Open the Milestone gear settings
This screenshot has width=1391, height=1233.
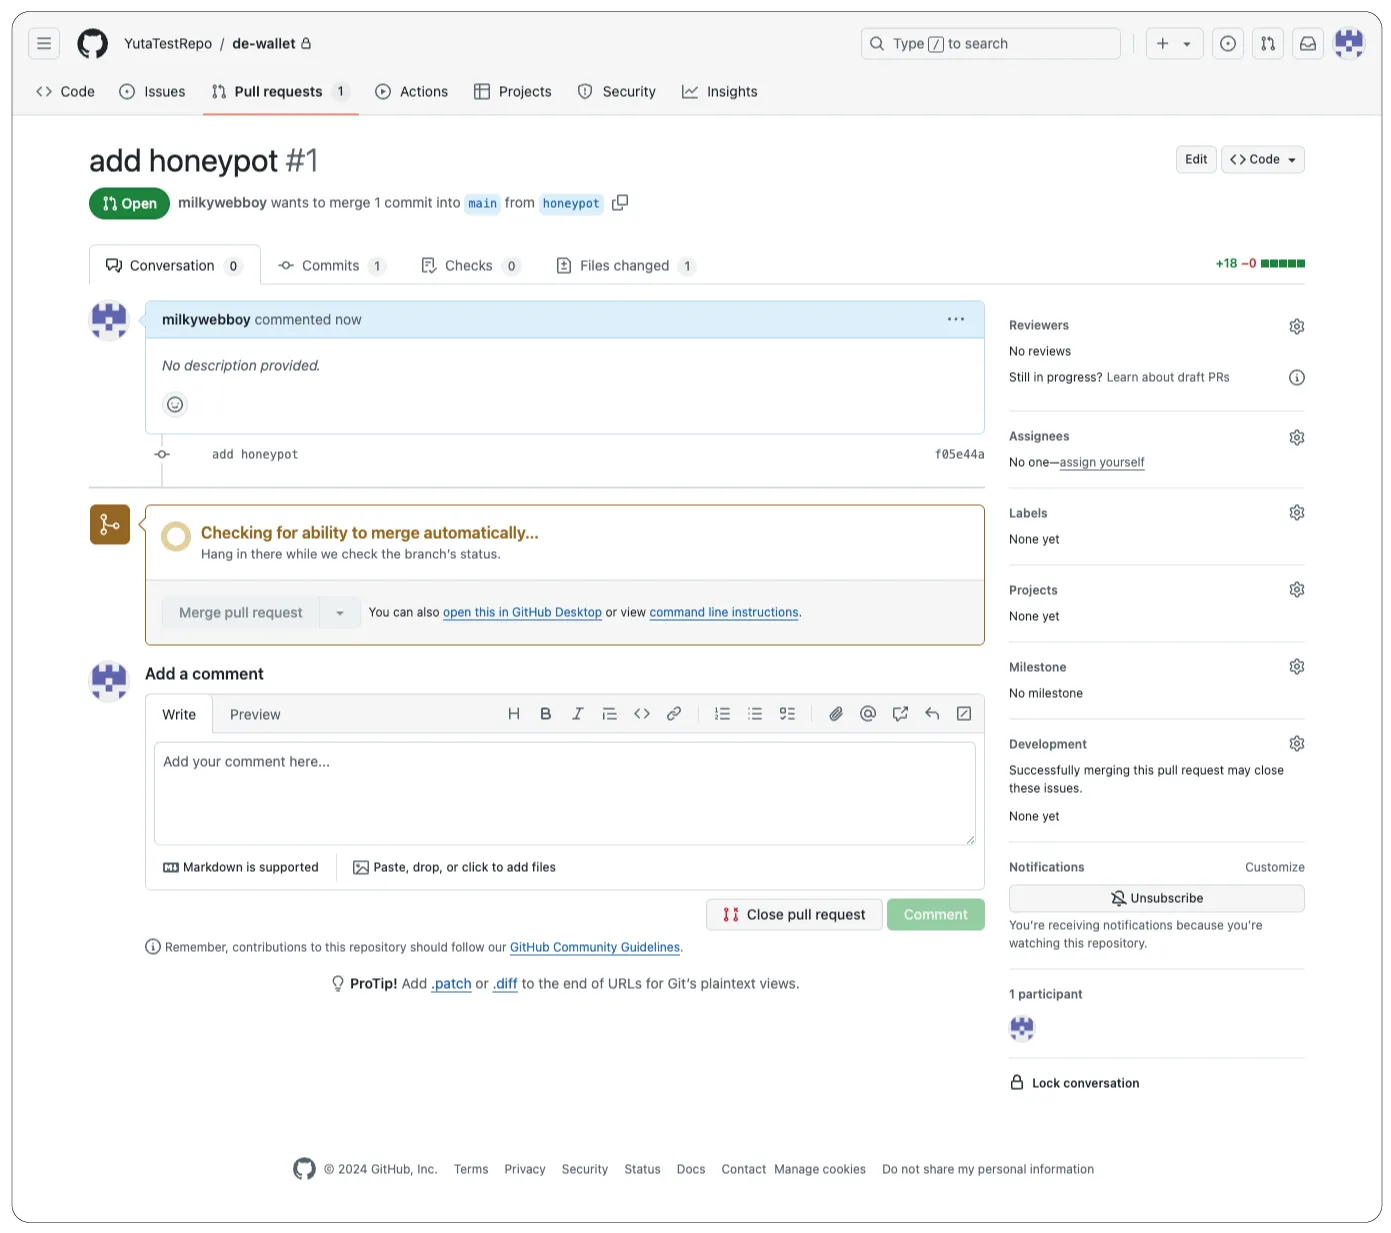click(x=1297, y=667)
